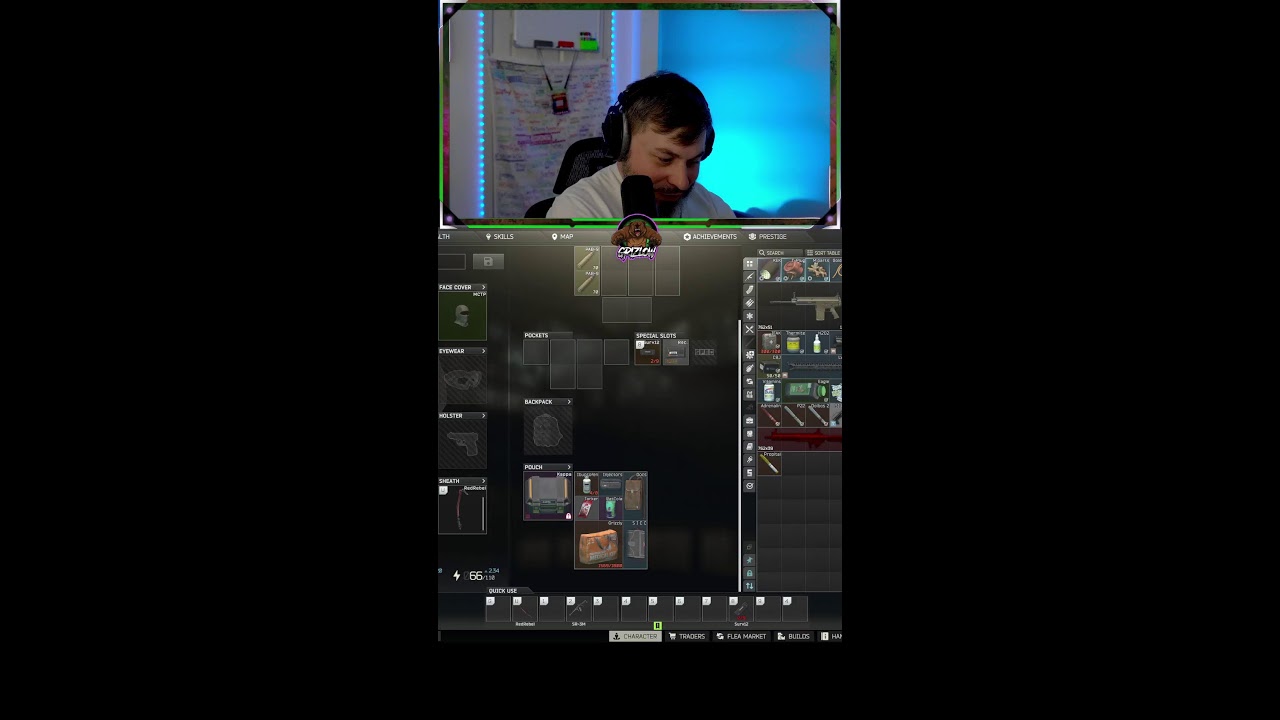Open the Builds screen
Image resolution: width=1280 pixels, height=720 pixels.
794,636
